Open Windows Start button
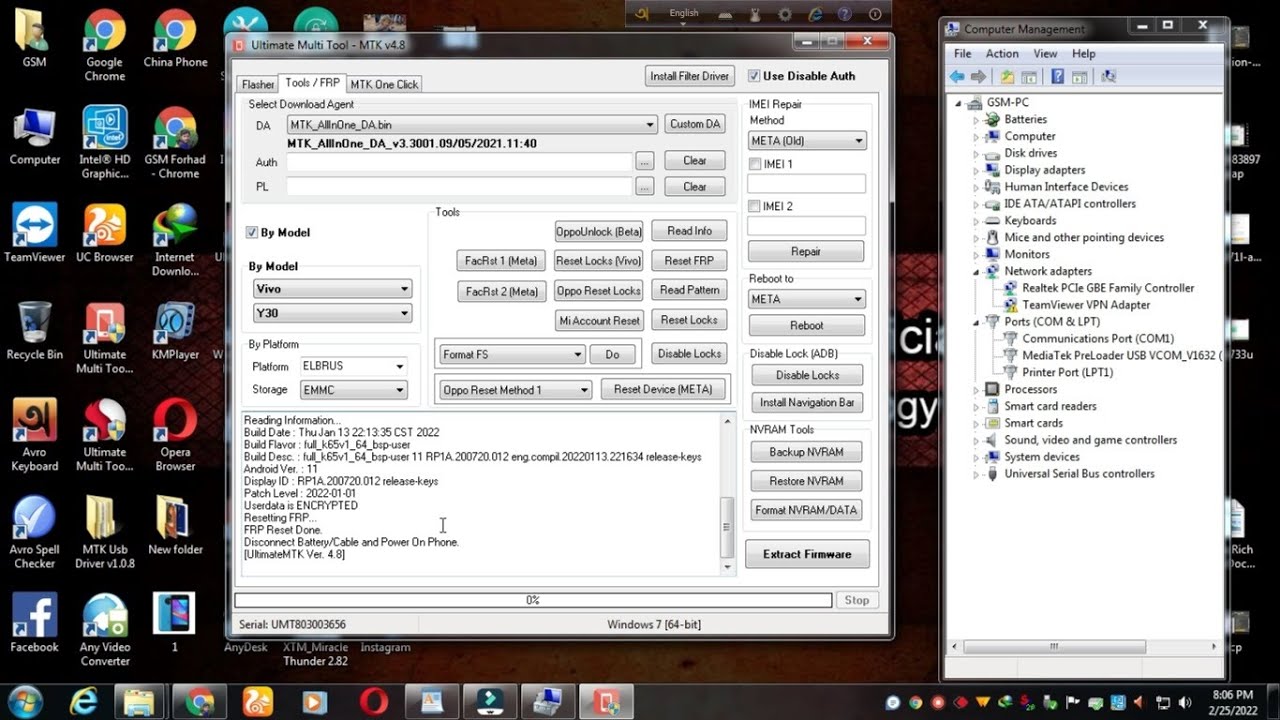The width and height of the screenshot is (1280, 720). click(24, 700)
